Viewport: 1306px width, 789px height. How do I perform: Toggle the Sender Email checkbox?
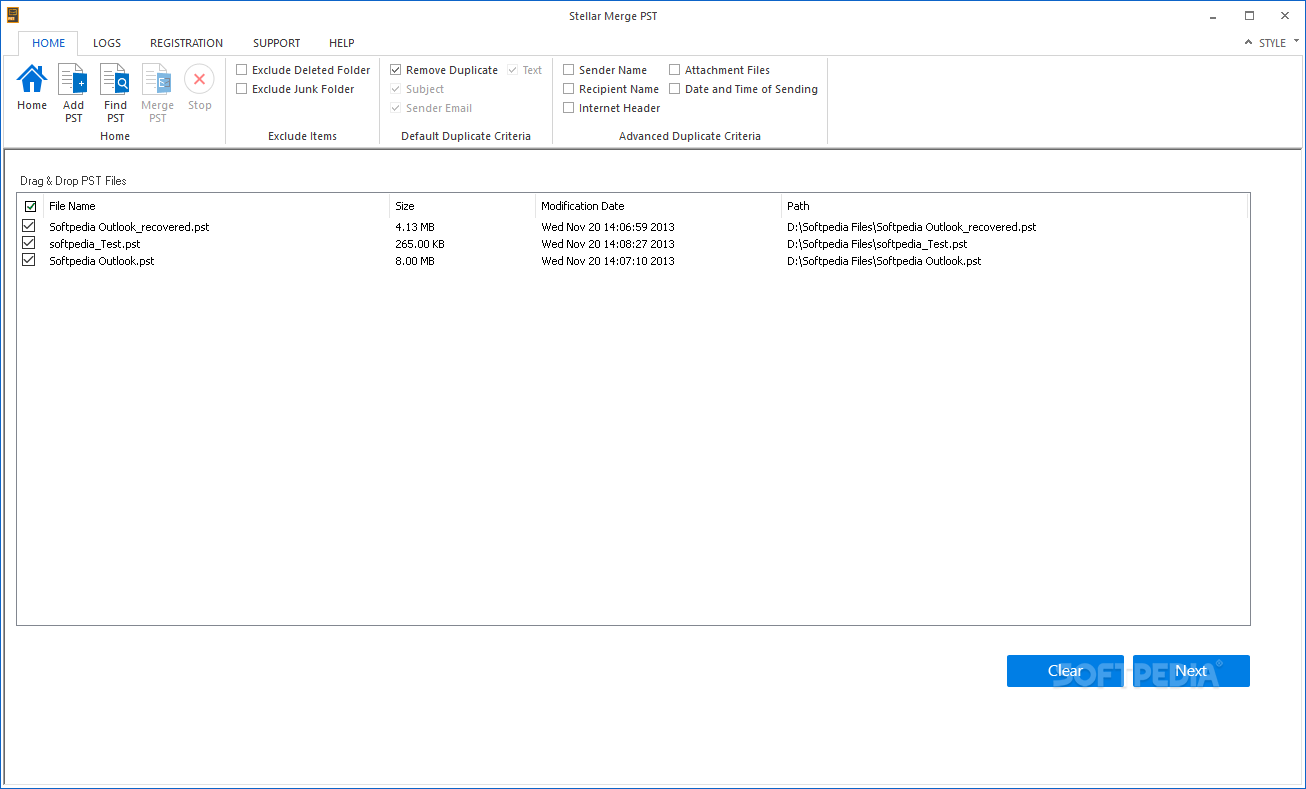(x=396, y=108)
